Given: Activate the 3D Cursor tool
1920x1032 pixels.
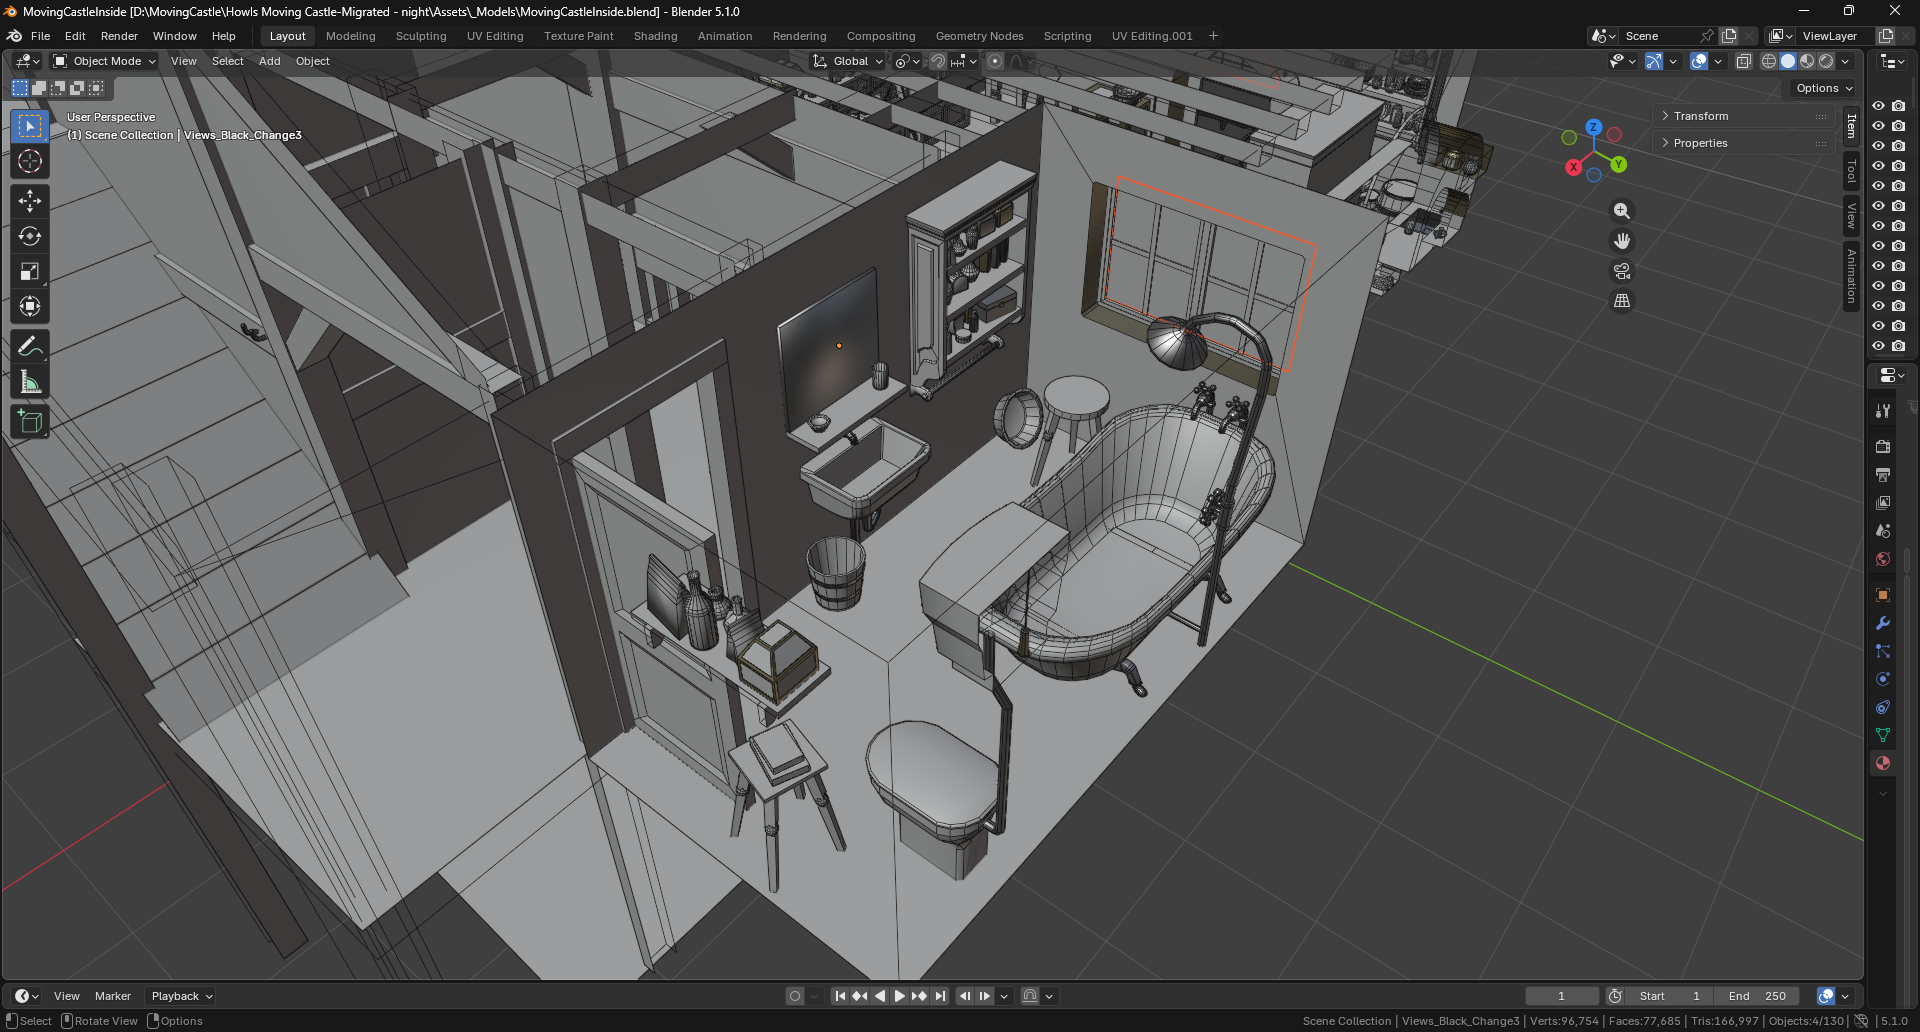Looking at the screenshot, I should [30, 161].
